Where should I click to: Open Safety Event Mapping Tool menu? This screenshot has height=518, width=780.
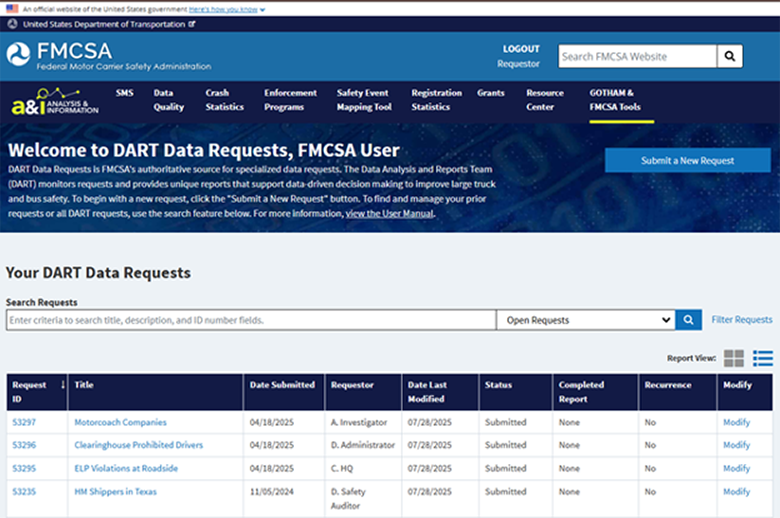(x=364, y=100)
